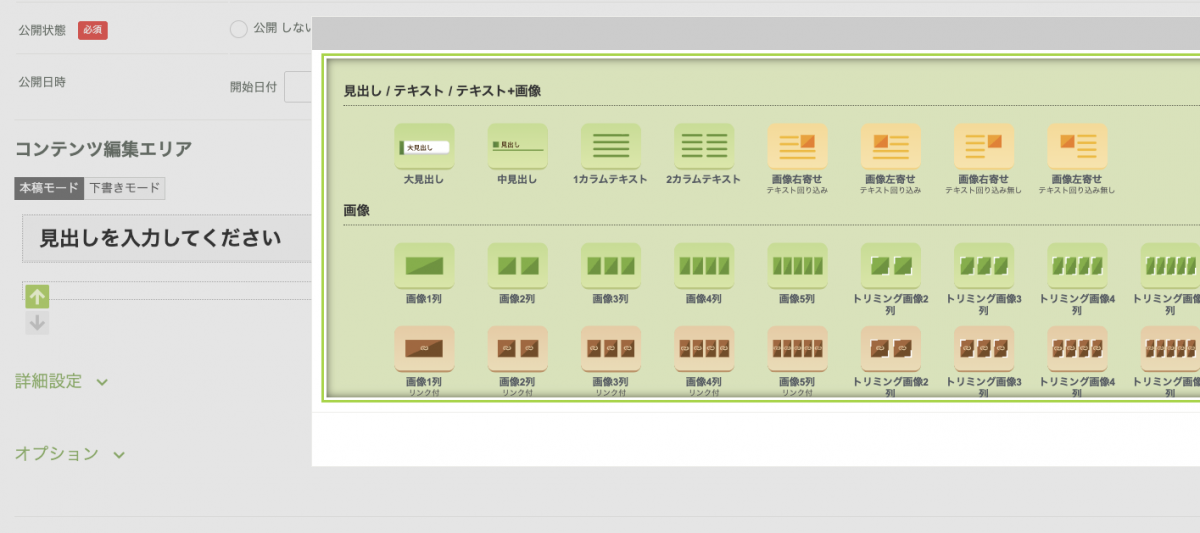Insert a 1カラムテキスト block

610,147
